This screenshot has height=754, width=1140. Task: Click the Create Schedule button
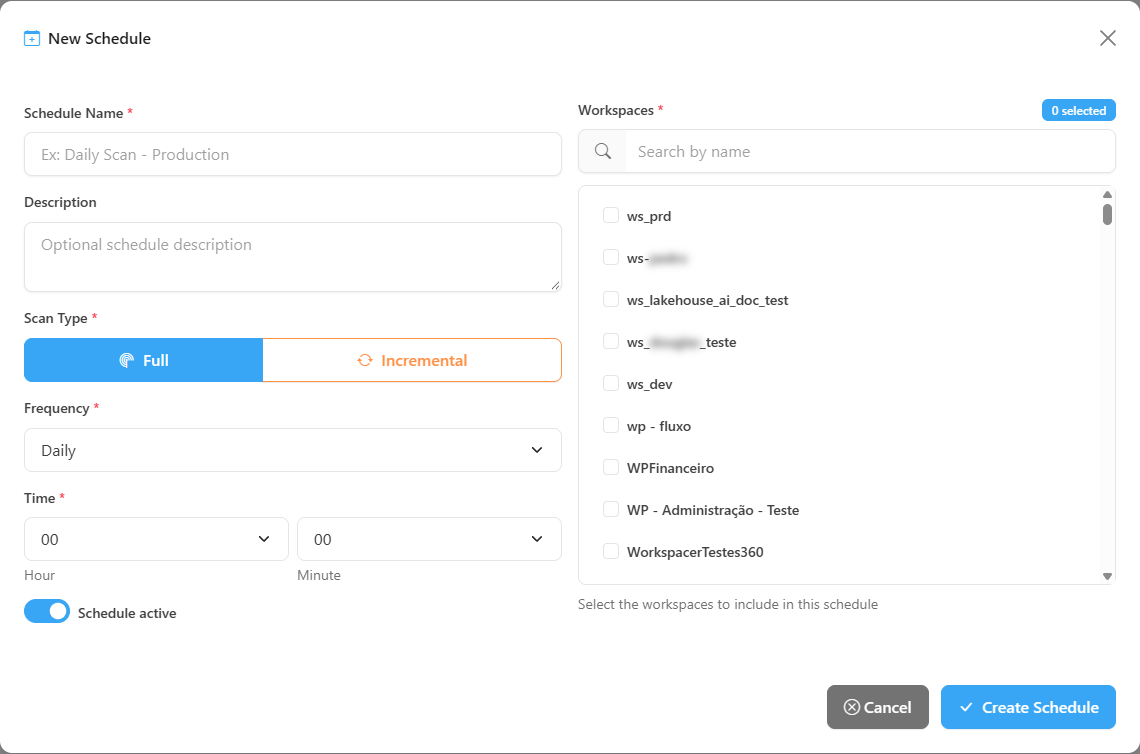[x=1028, y=707]
